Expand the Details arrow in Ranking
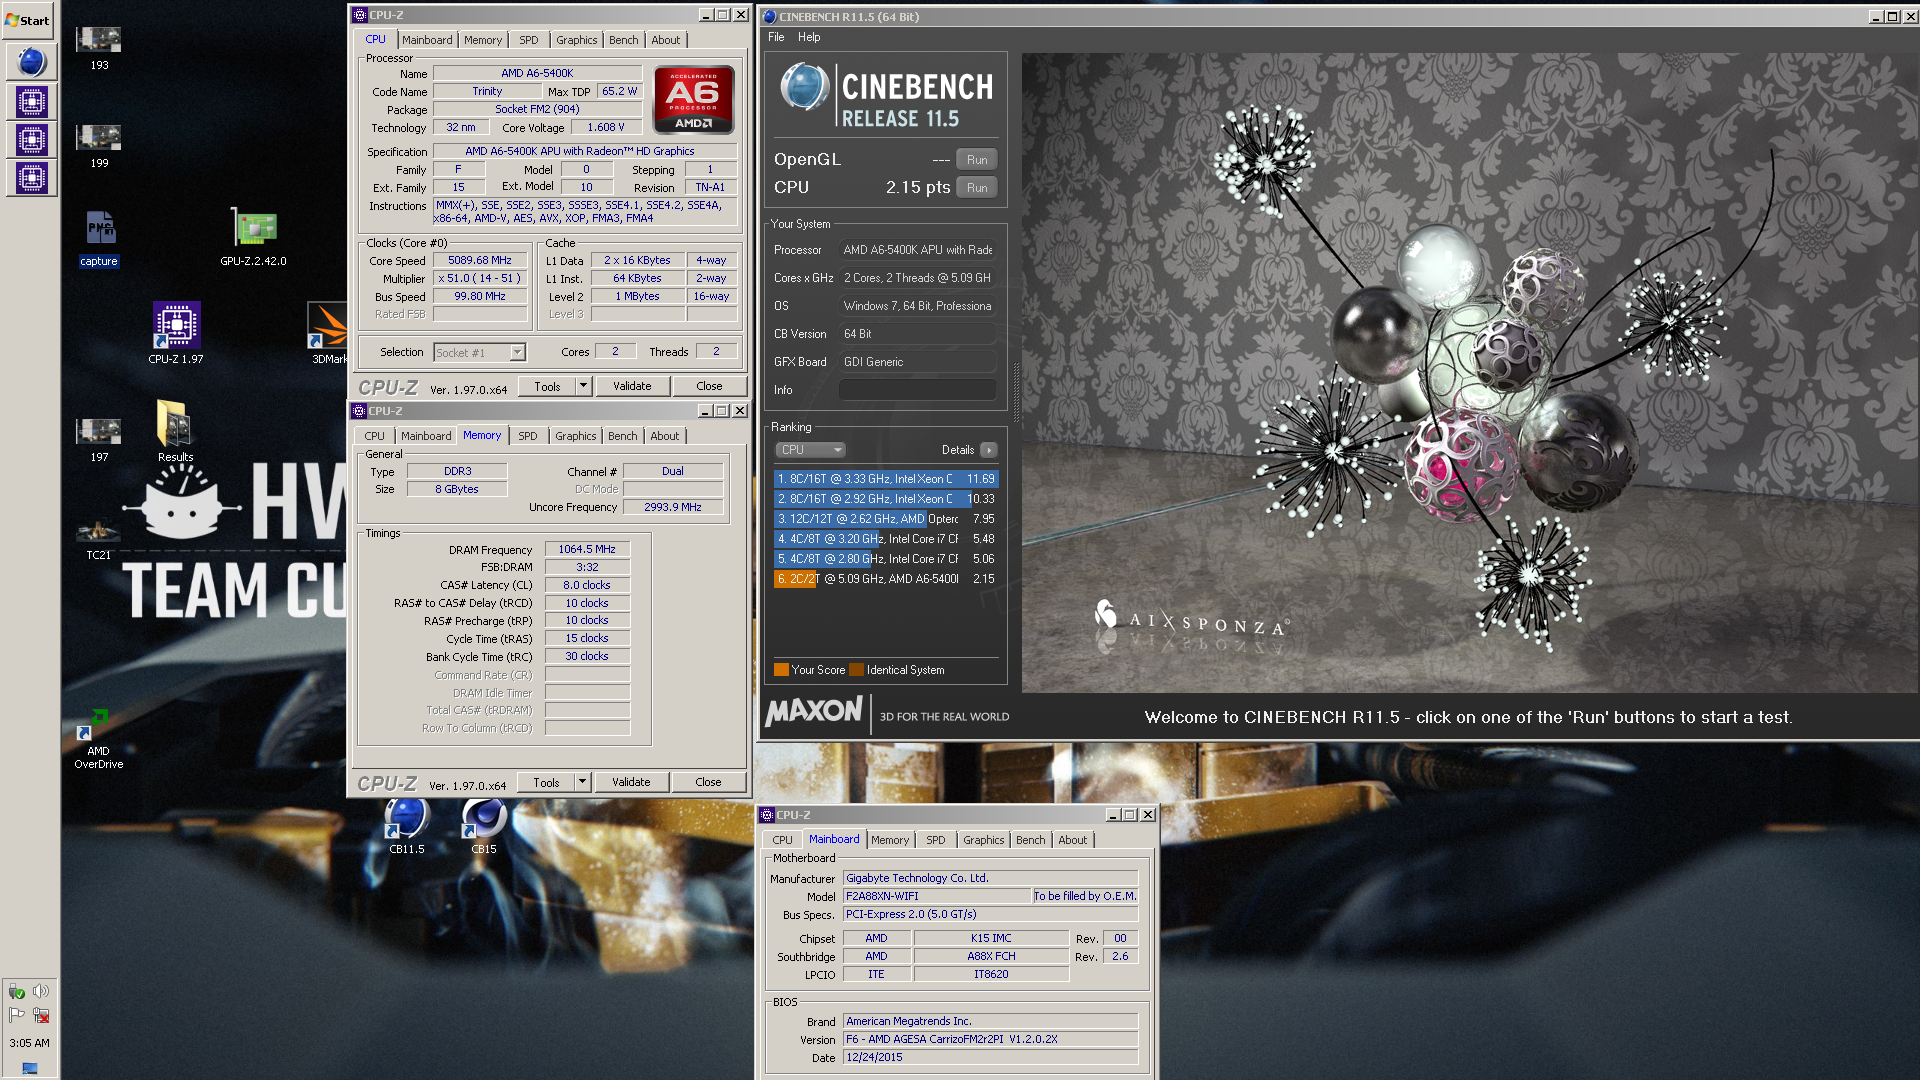Viewport: 1920px width, 1080px height. [989, 450]
